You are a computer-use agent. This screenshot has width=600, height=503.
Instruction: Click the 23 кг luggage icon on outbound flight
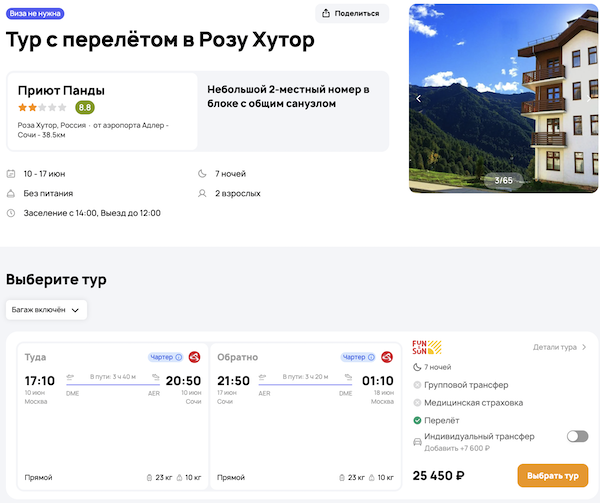point(149,477)
